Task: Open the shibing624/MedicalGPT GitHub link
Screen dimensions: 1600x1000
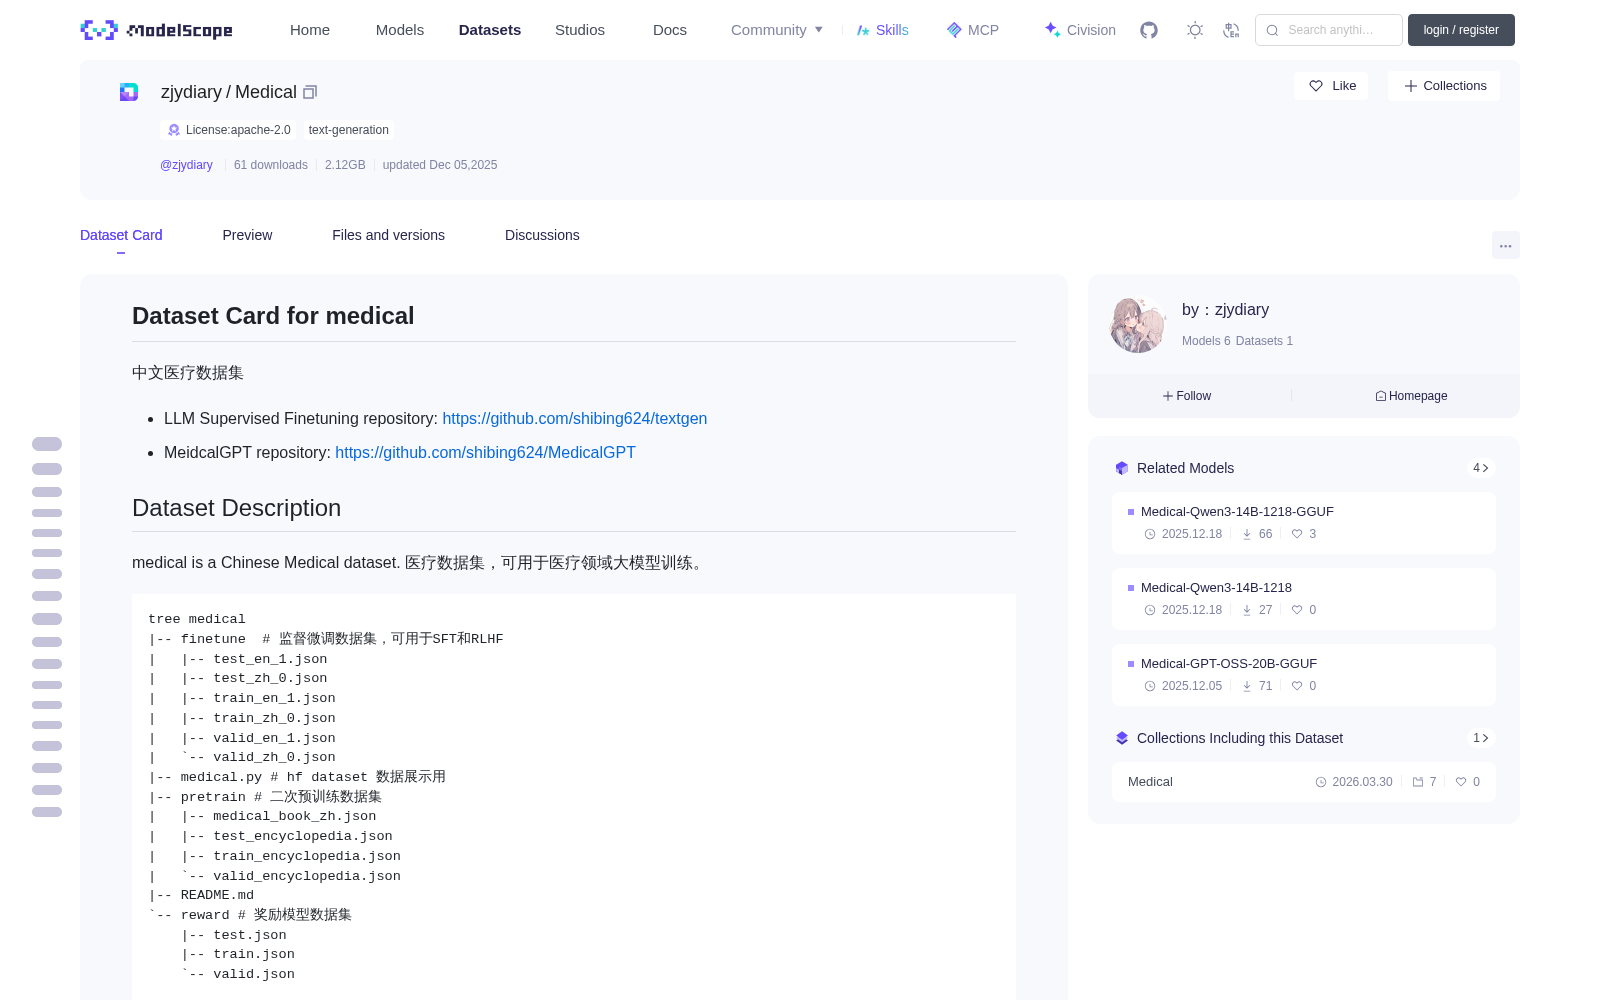Action: point(485,453)
